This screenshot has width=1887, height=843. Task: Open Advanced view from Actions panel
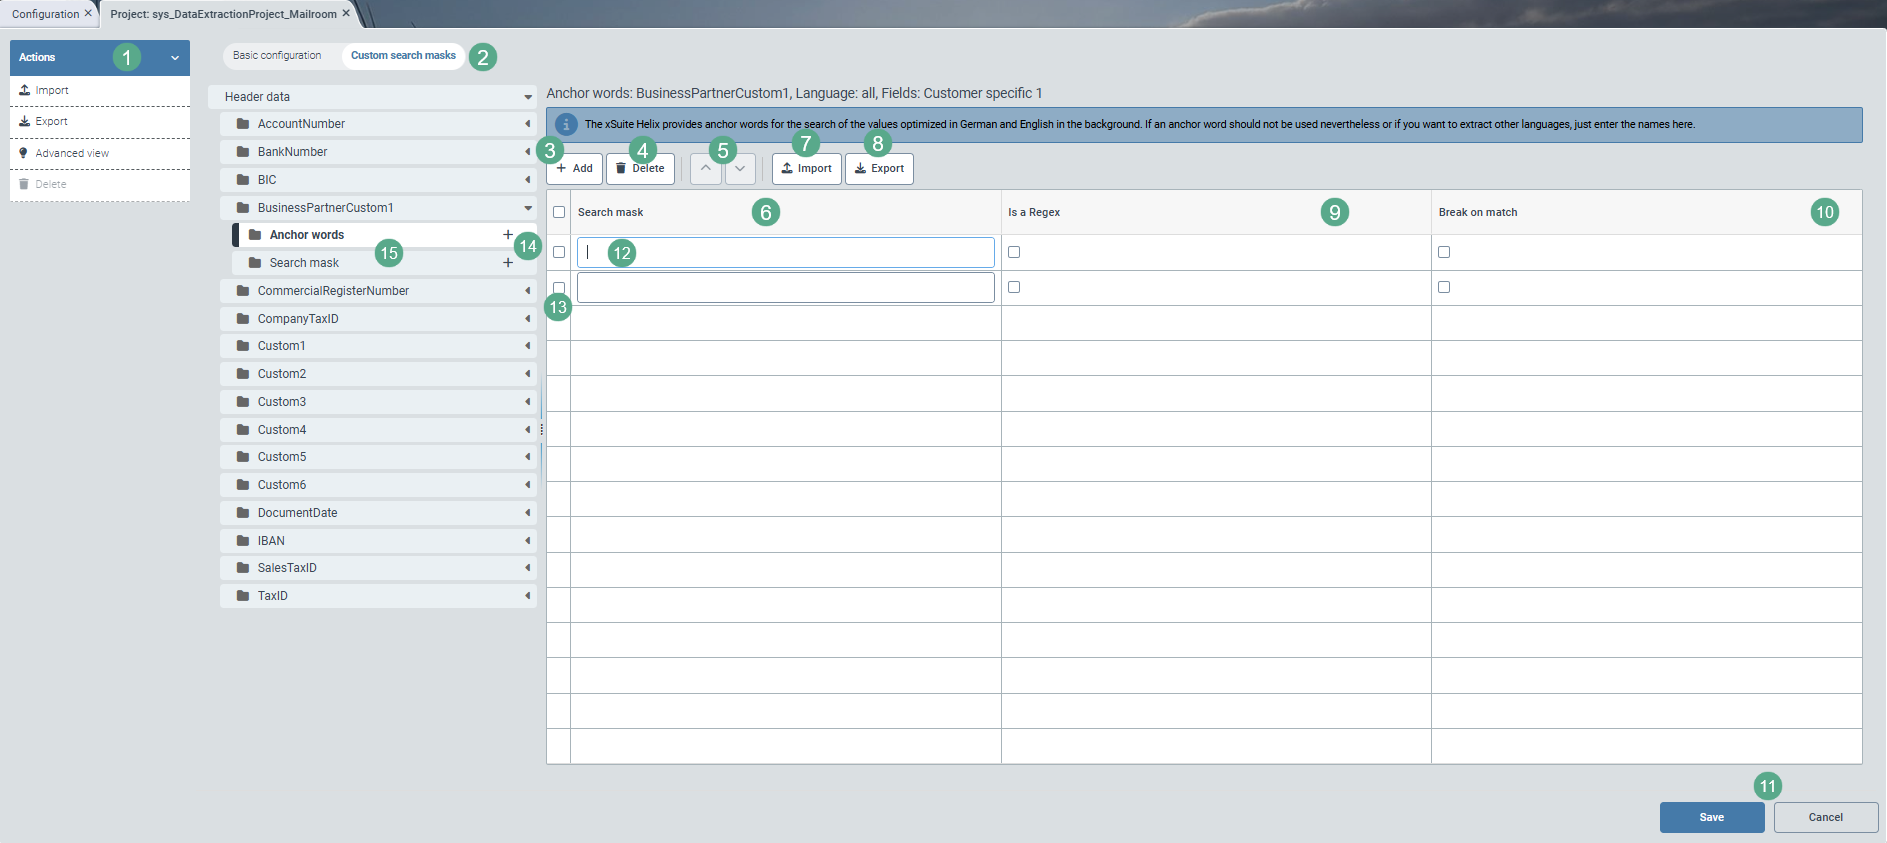click(100, 153)
